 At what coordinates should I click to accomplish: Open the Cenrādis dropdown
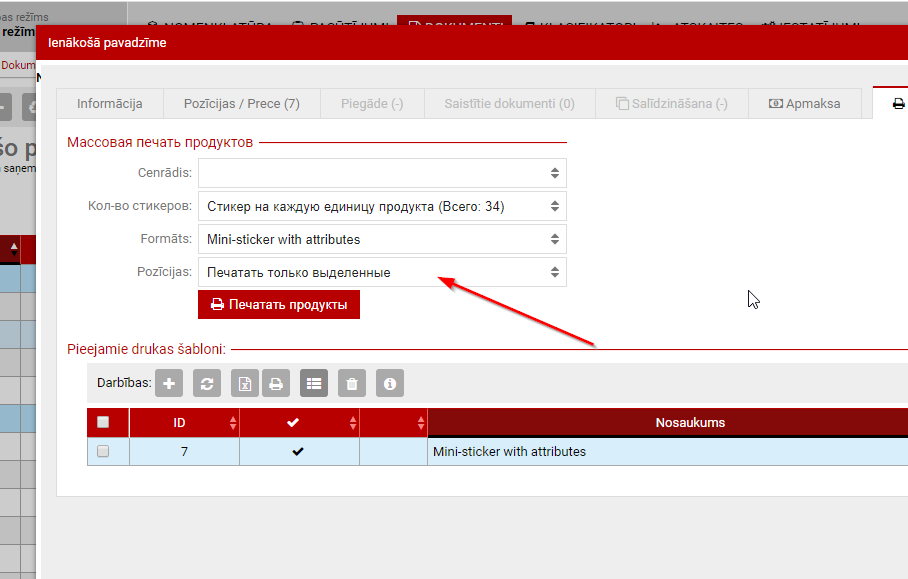click(x=382, y=173)
